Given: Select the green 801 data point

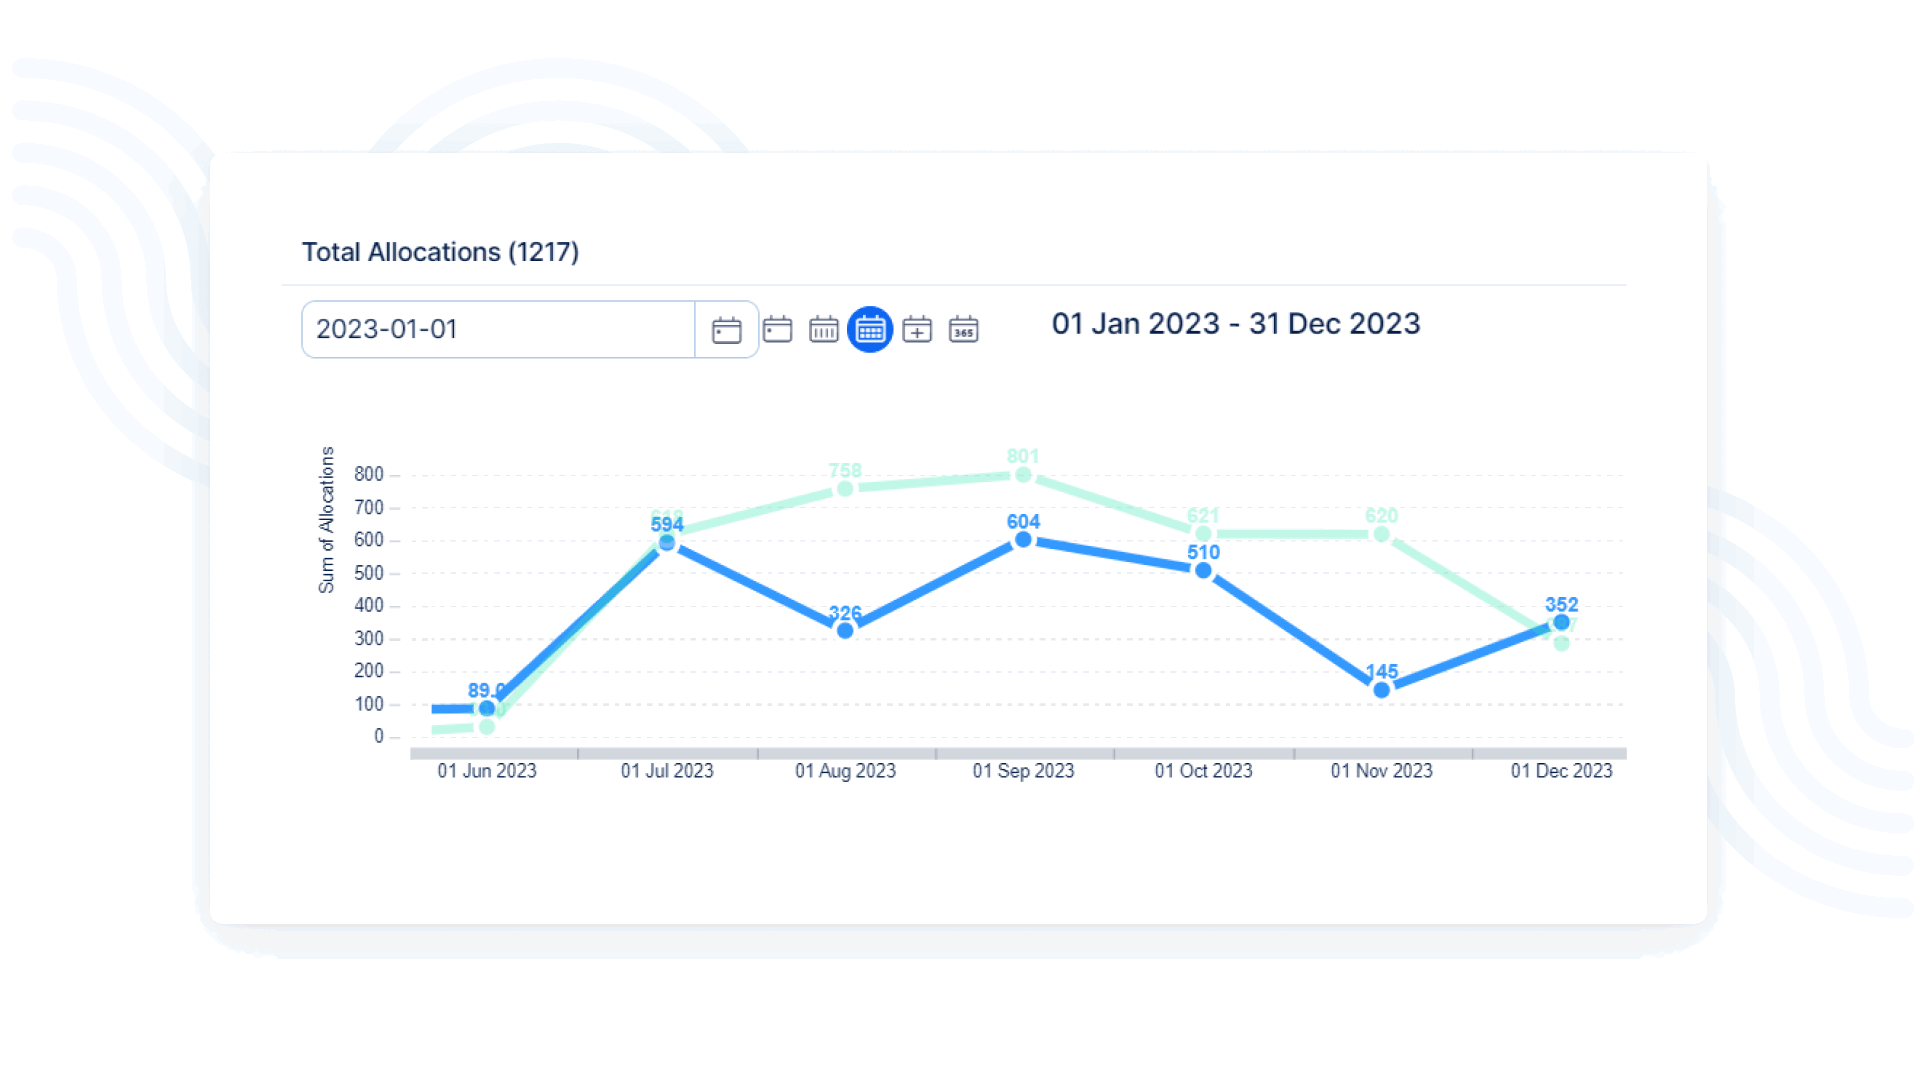Looking at the screenshot, I should (1023, 475).
